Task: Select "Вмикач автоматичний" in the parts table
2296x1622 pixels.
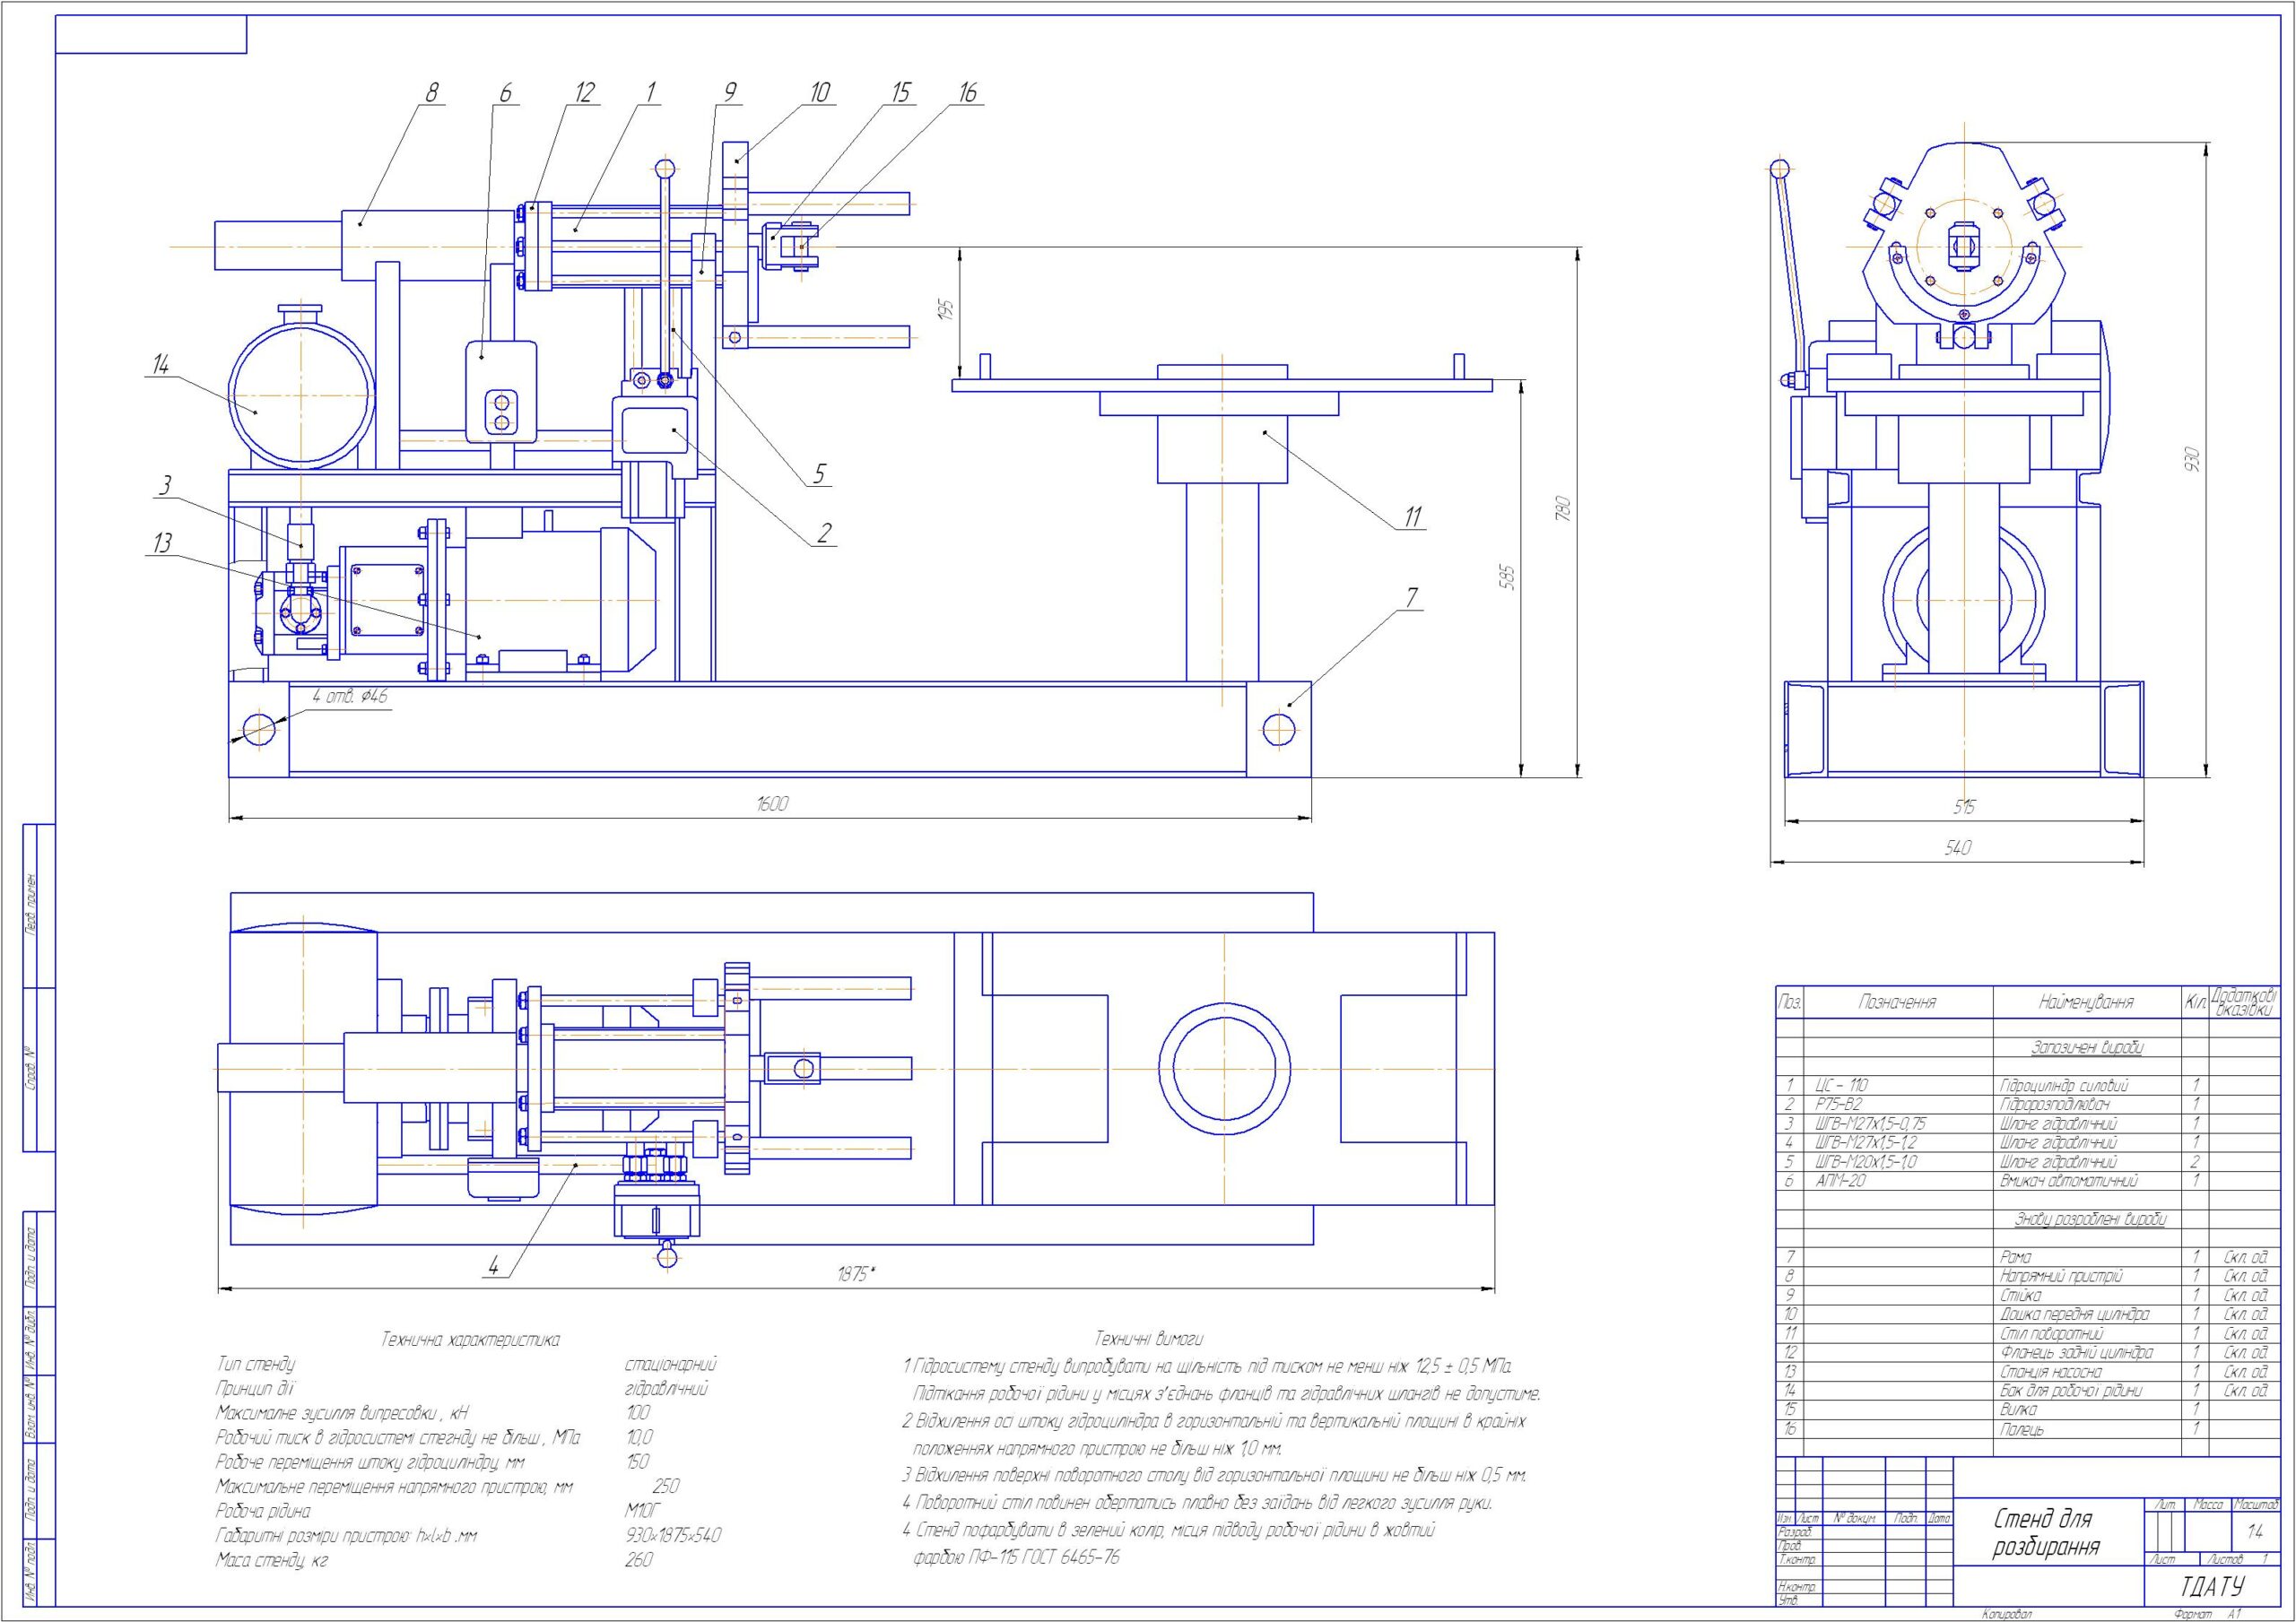Action: click(x=2069, y=1181)
